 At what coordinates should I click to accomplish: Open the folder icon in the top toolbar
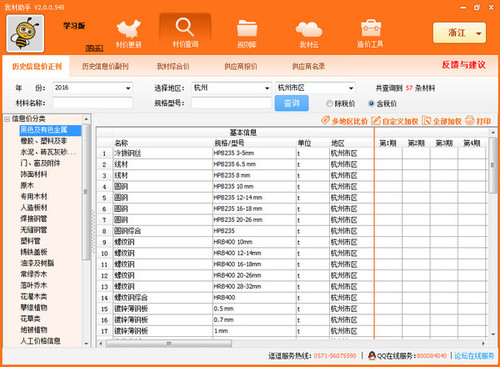coord(247,28)
